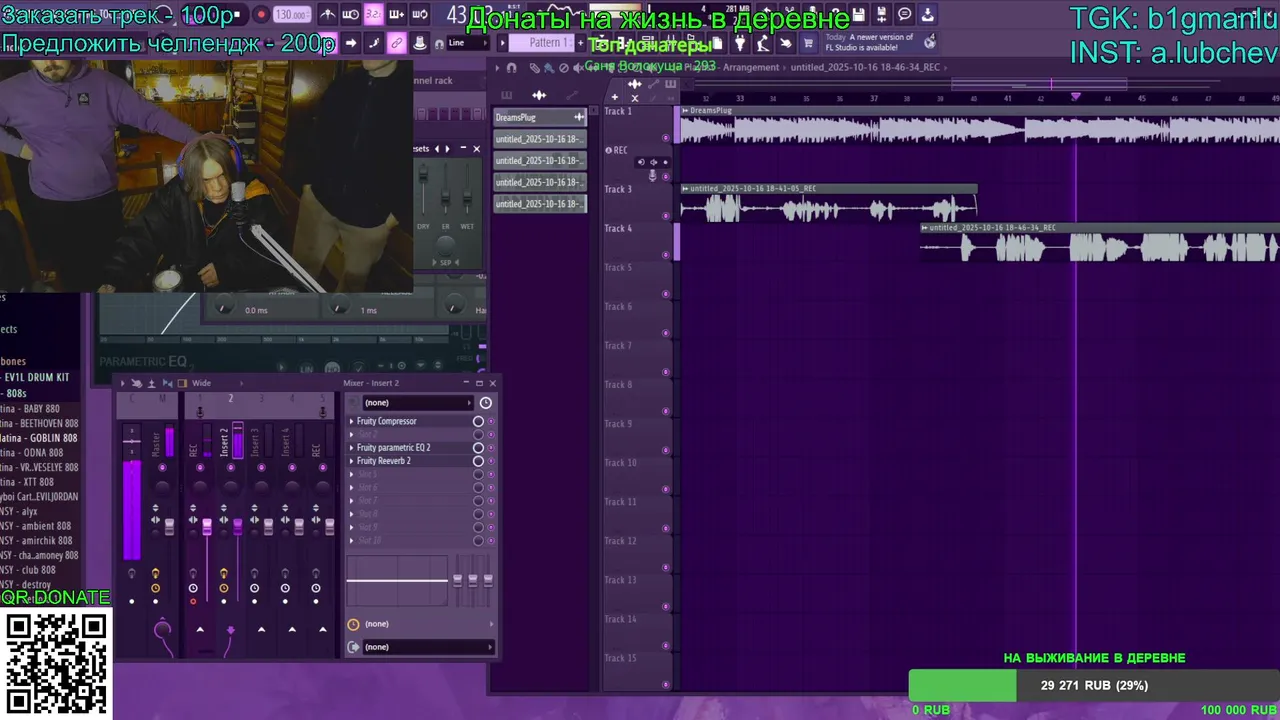This screenshot has width=1280, height=720.
Task: Show audio clips in the playlist picker
Action: click(x=539, y=95)
